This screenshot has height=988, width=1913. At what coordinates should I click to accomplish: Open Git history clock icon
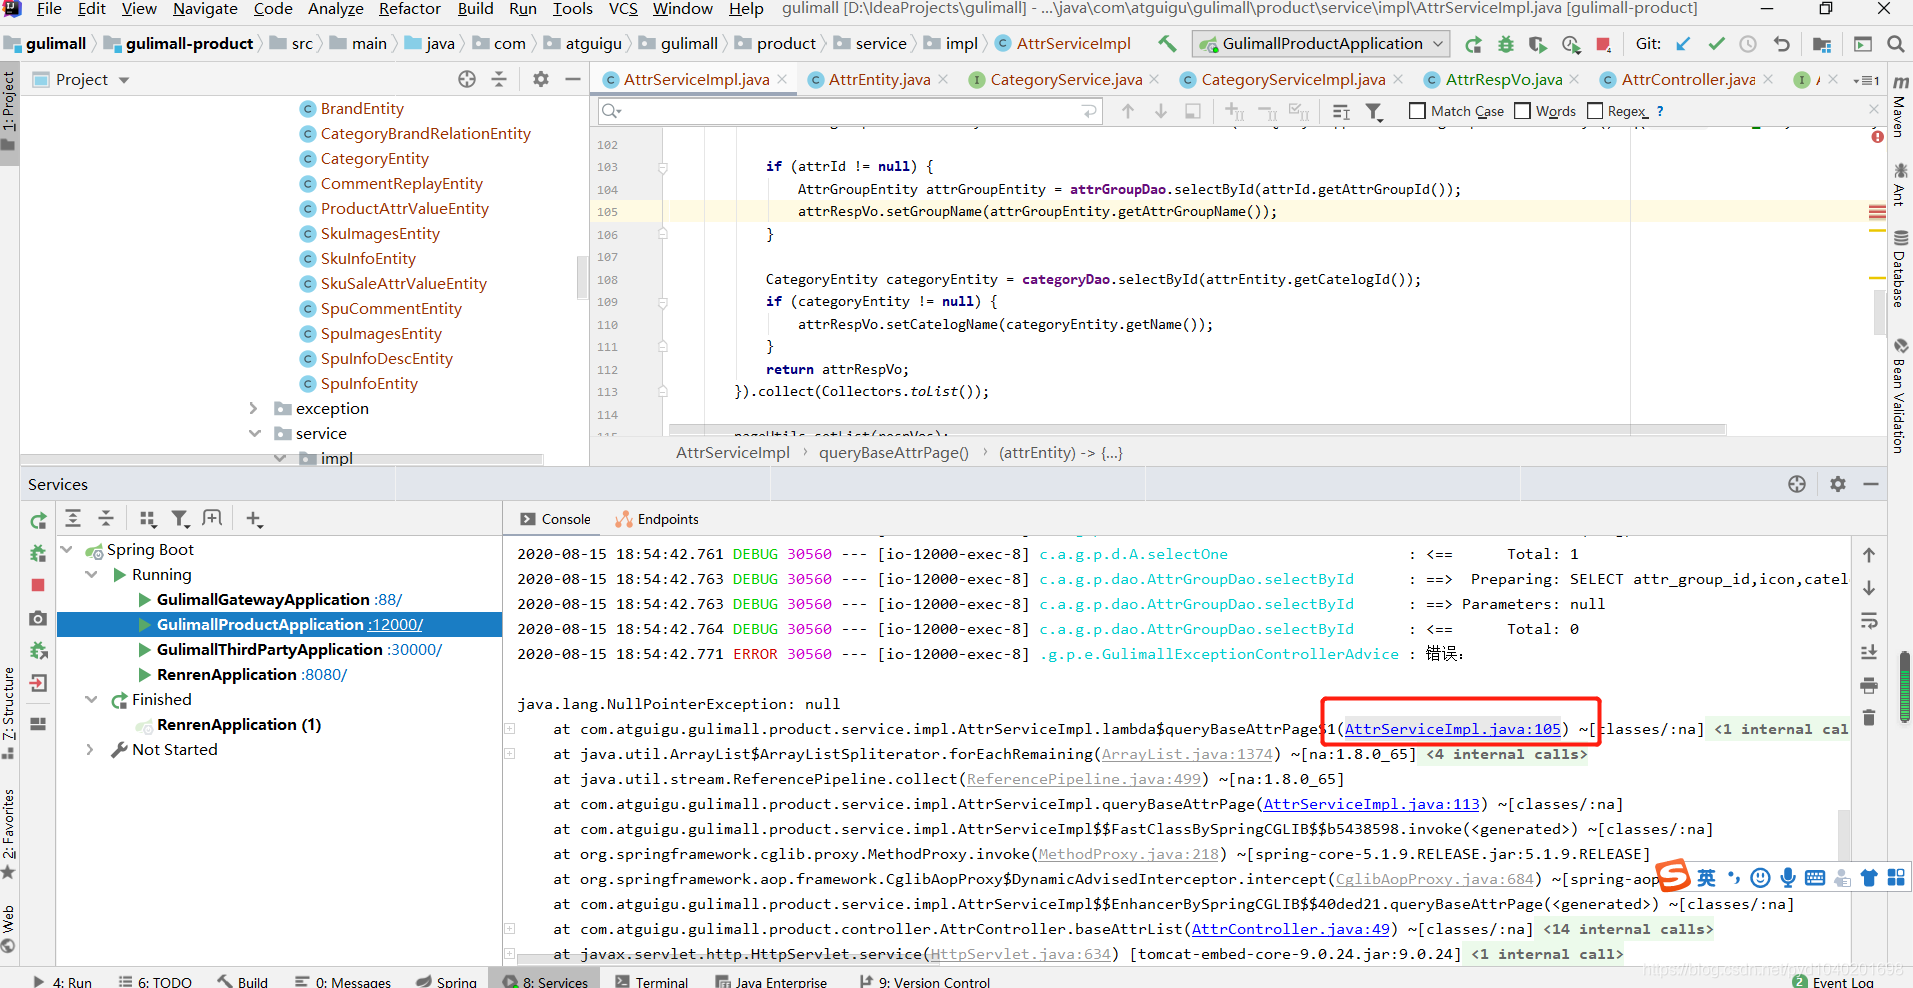1748,44
